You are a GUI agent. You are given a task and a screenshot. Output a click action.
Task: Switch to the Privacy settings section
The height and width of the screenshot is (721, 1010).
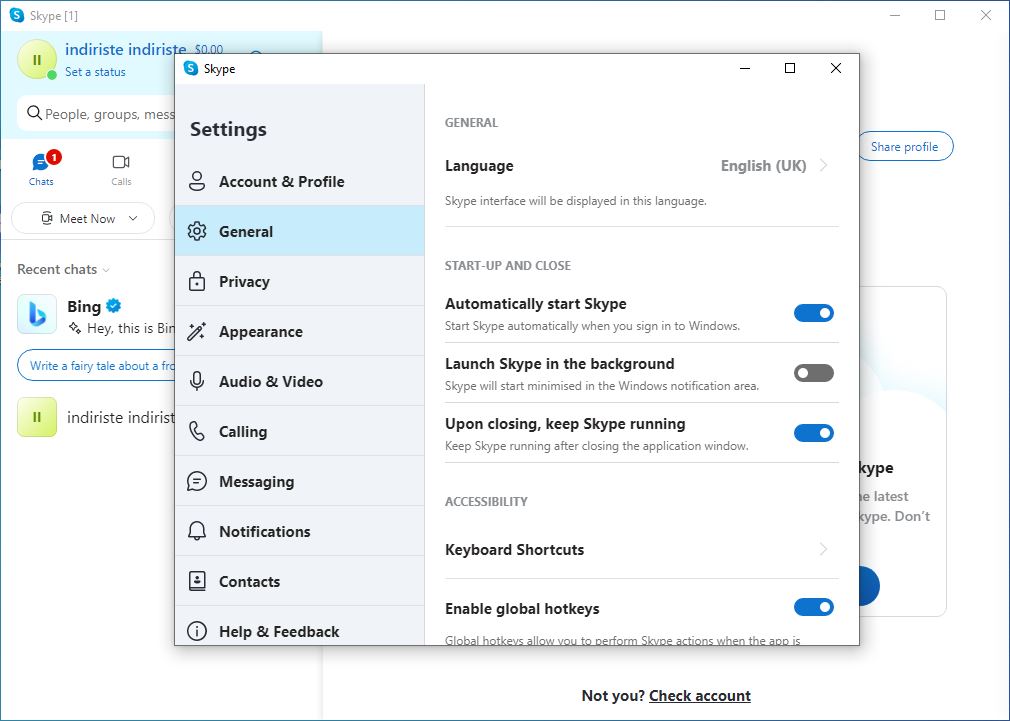[300, 281]
